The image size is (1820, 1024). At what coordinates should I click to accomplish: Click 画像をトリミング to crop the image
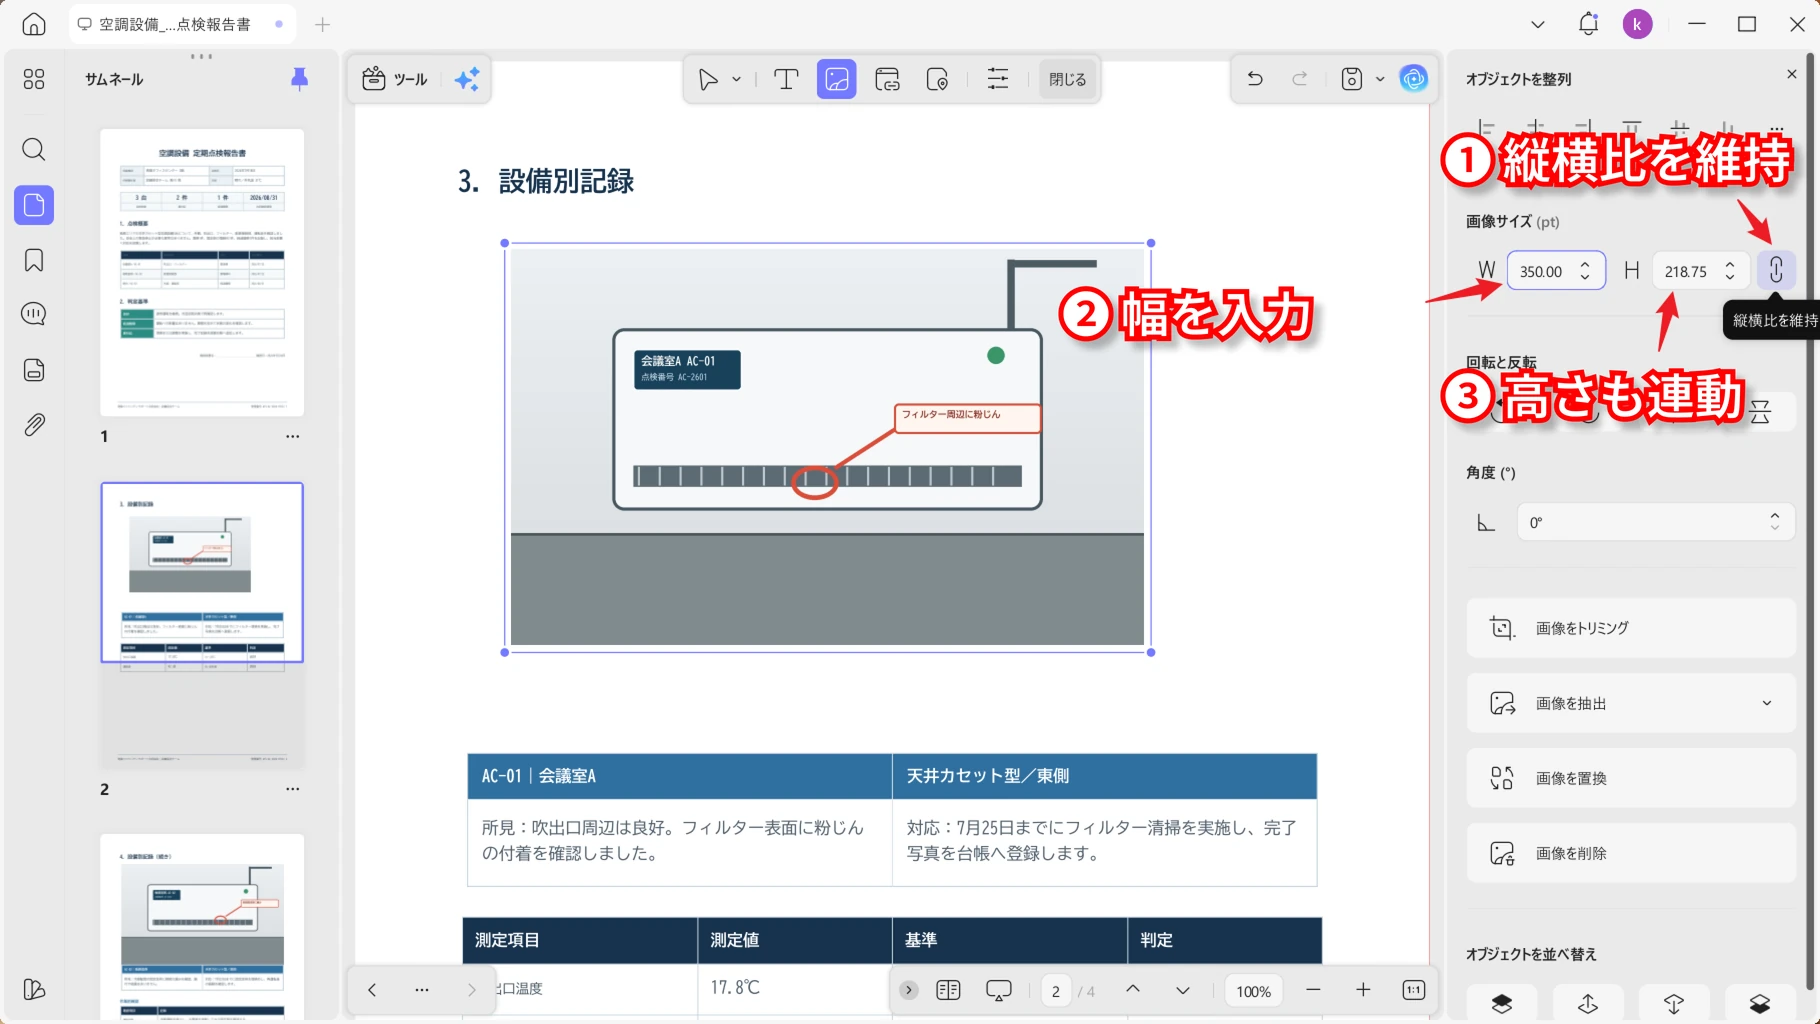click(1631, 628)
